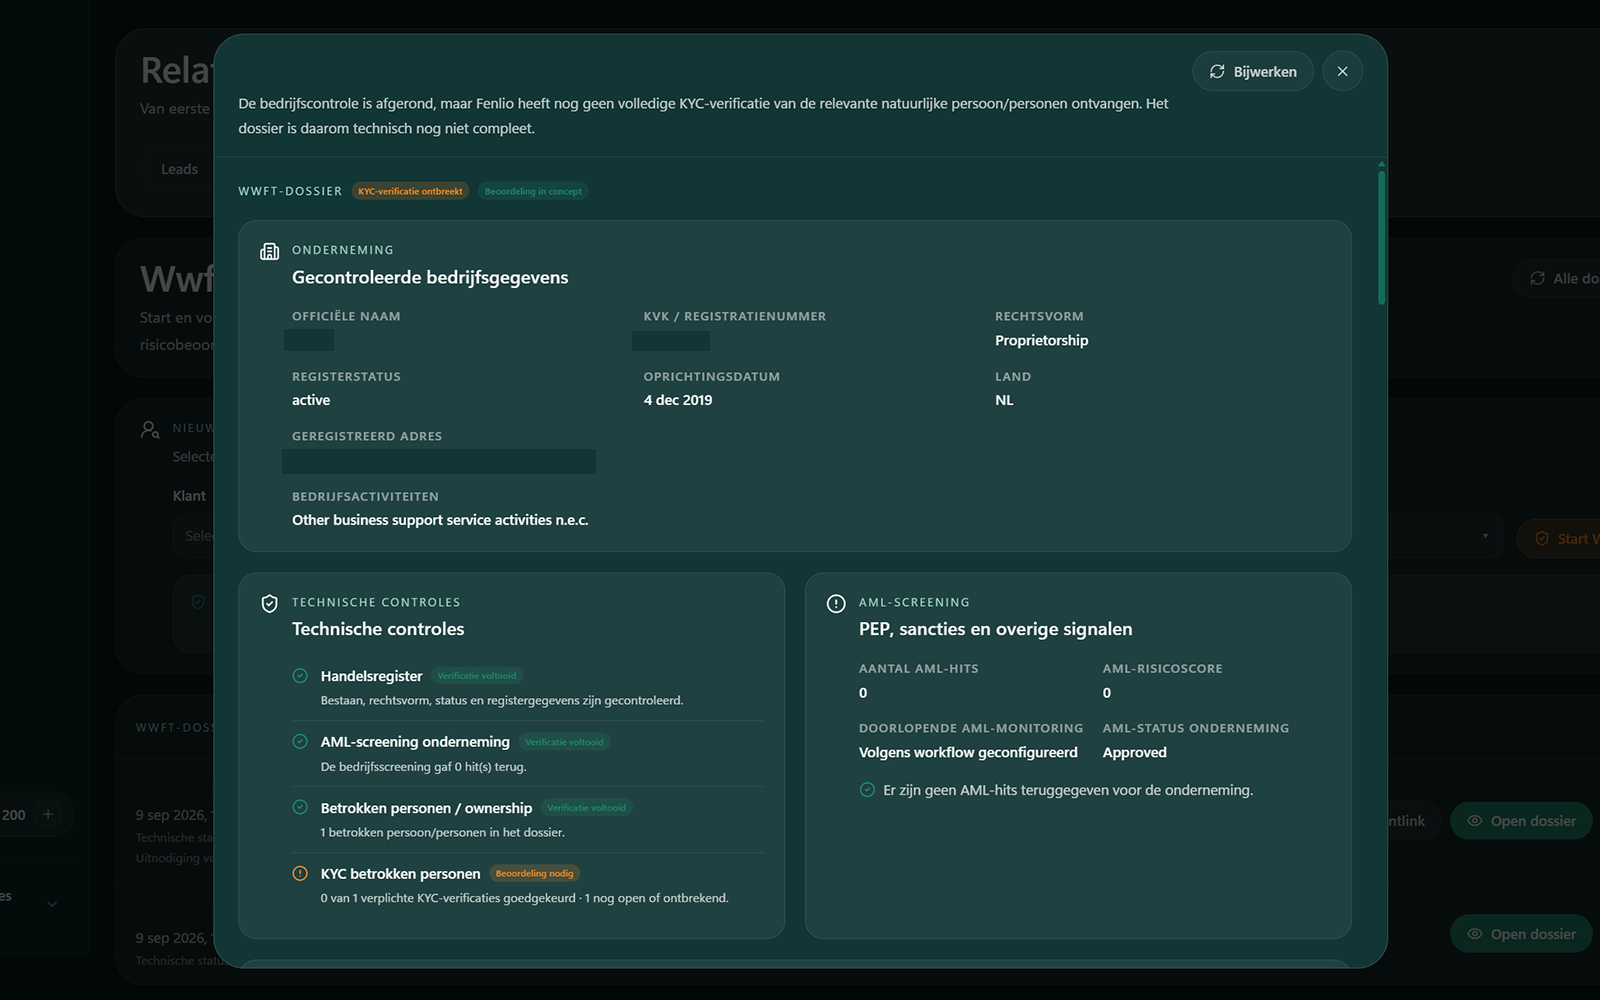Click the plus icon next to 200

48,814
